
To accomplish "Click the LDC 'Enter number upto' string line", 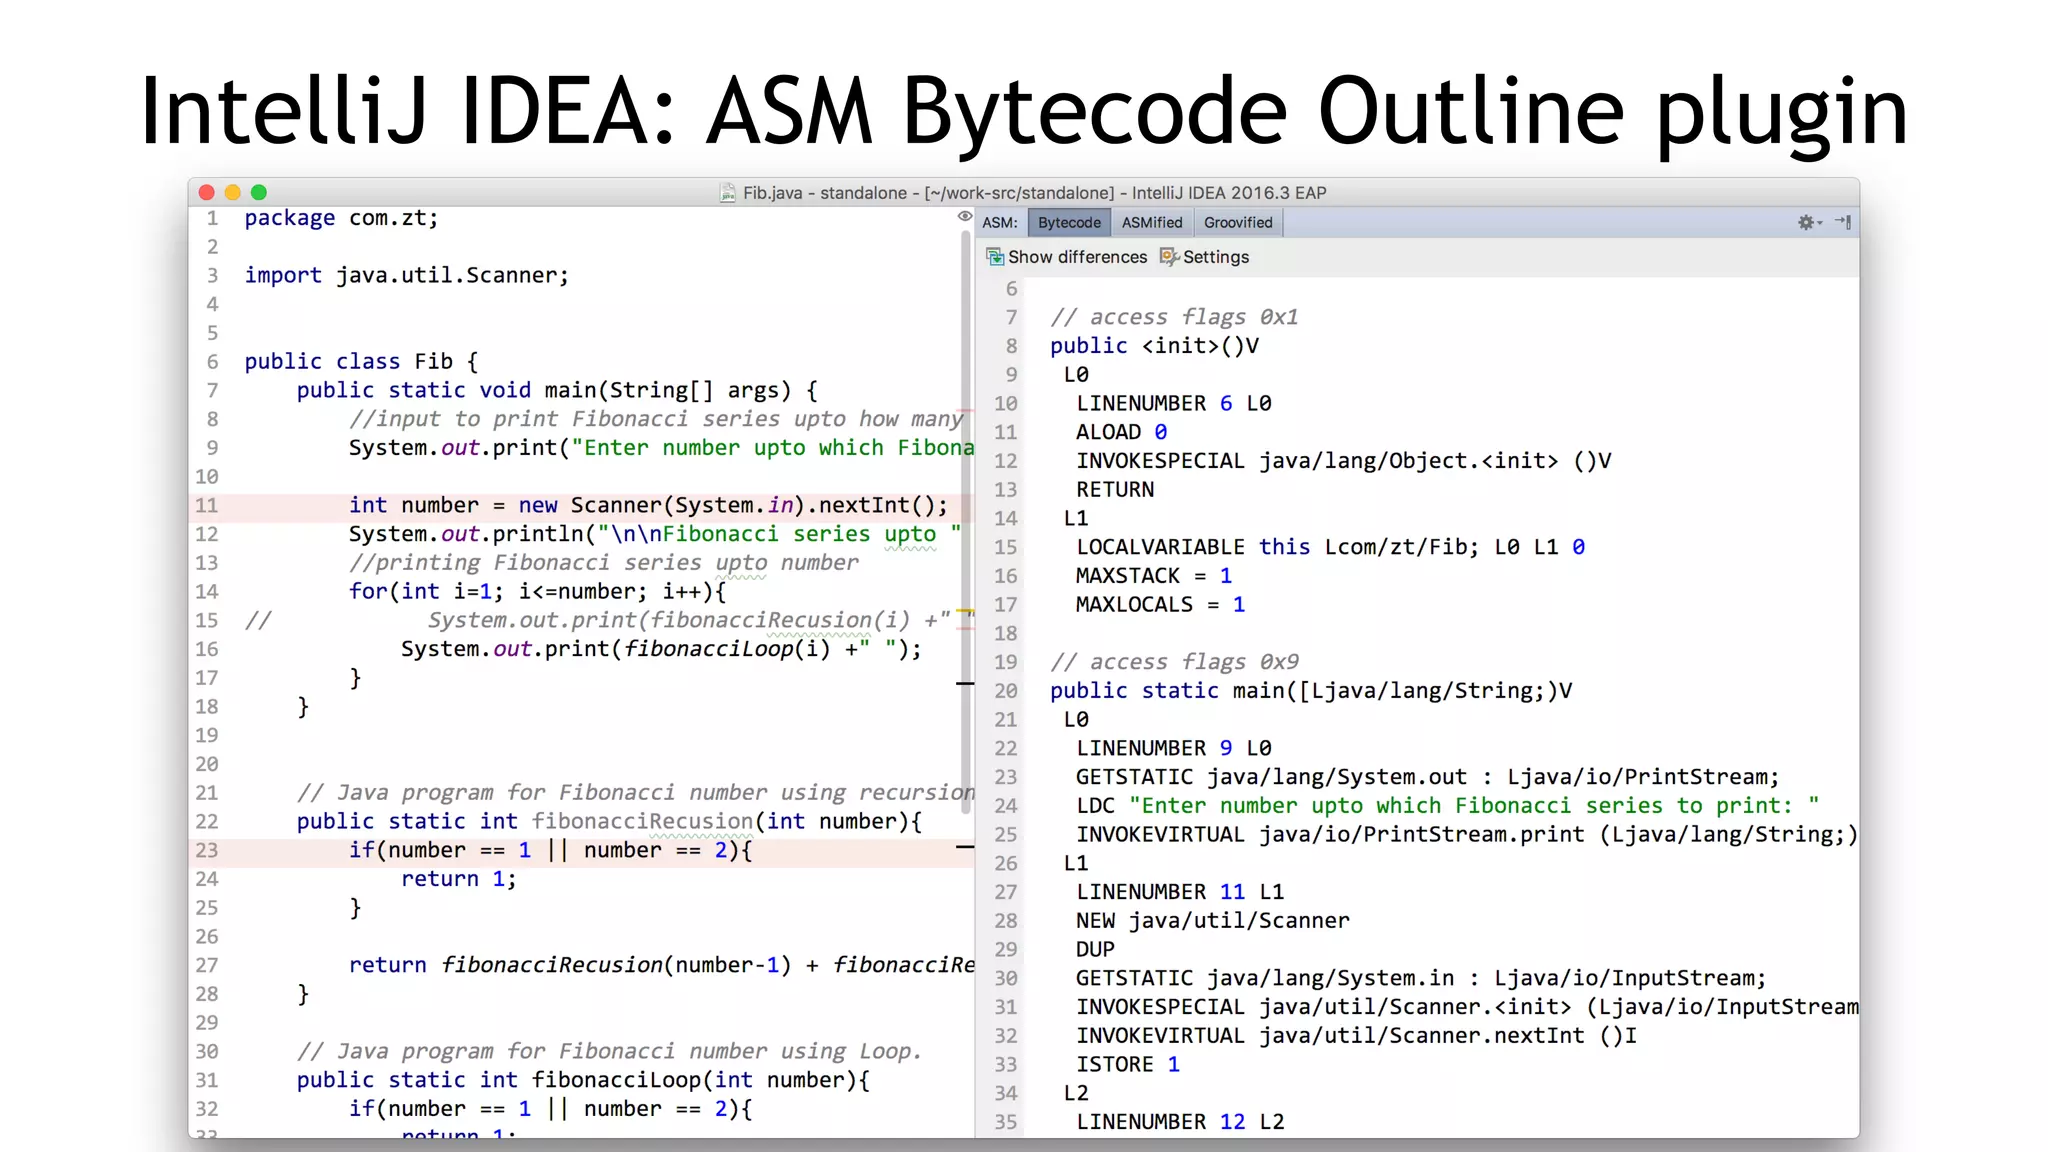I will [1447, 806].
